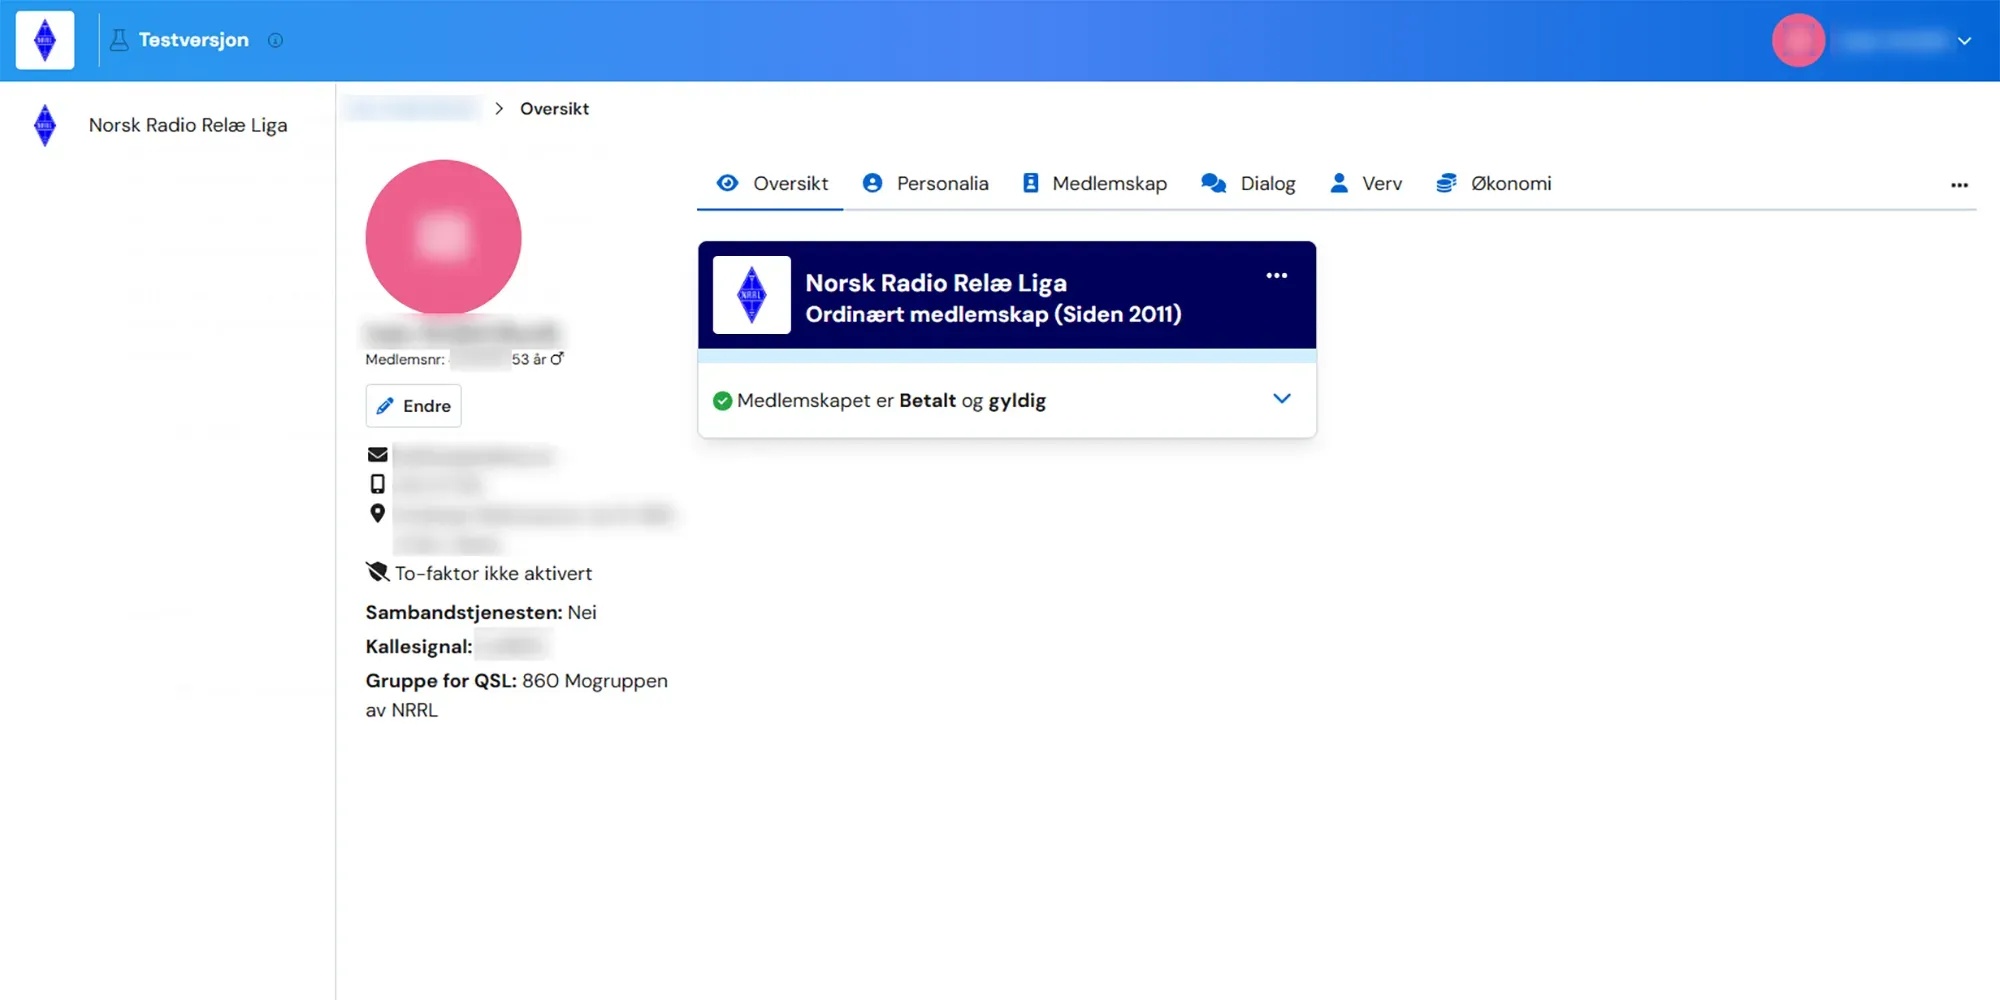This screenshot has width=2000, height=1000.
Task: Click the NRRL logo in the membership card
Action: click(752, 295)
